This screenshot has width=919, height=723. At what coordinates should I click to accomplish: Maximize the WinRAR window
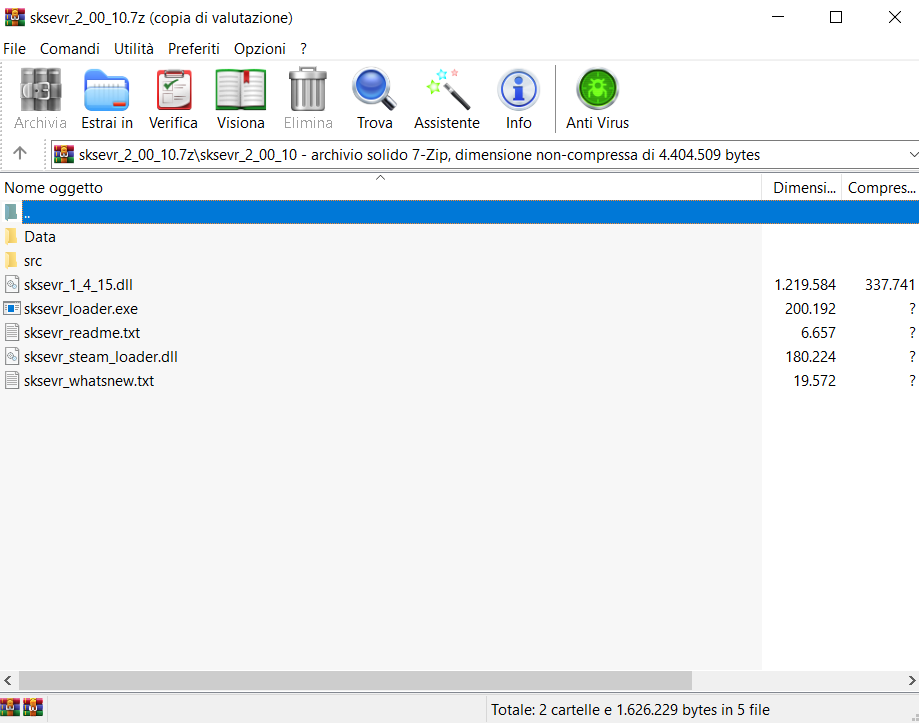(836, 17)
